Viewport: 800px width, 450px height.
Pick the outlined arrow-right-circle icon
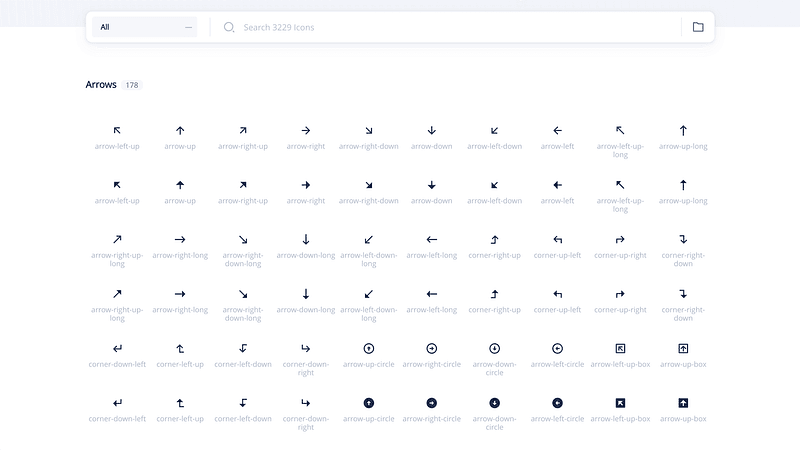coord(432,348)
